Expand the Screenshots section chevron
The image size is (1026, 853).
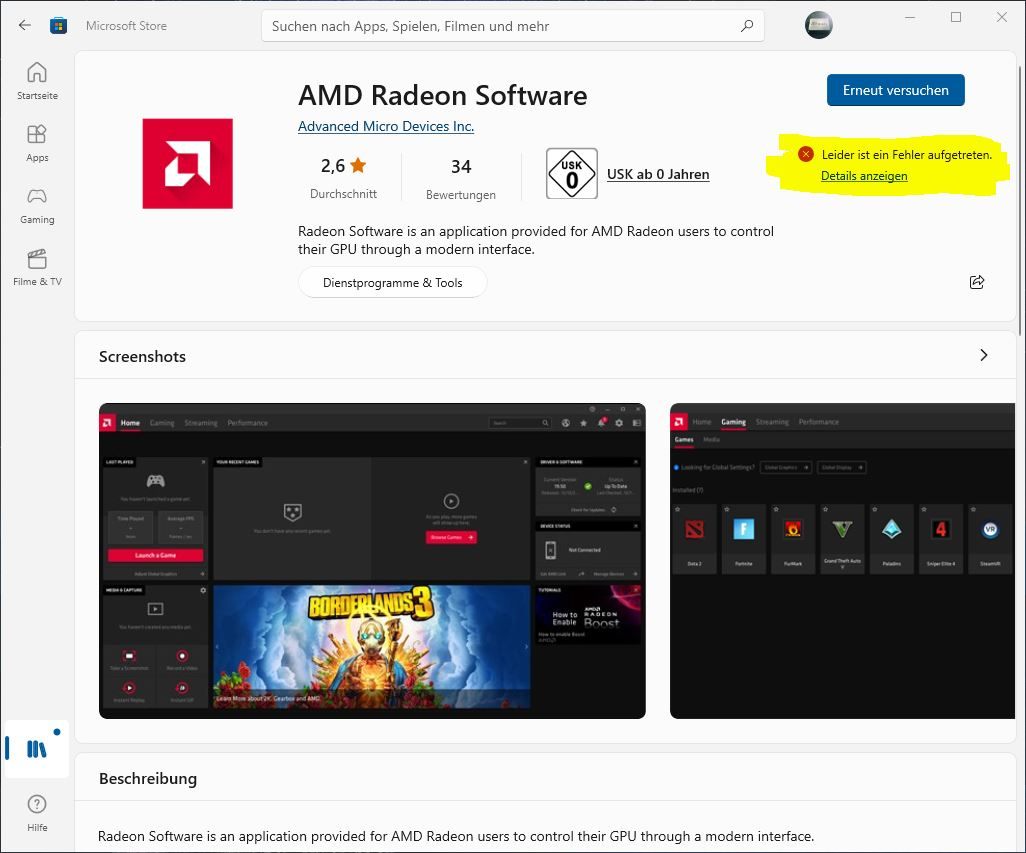(x=983, y=355)
